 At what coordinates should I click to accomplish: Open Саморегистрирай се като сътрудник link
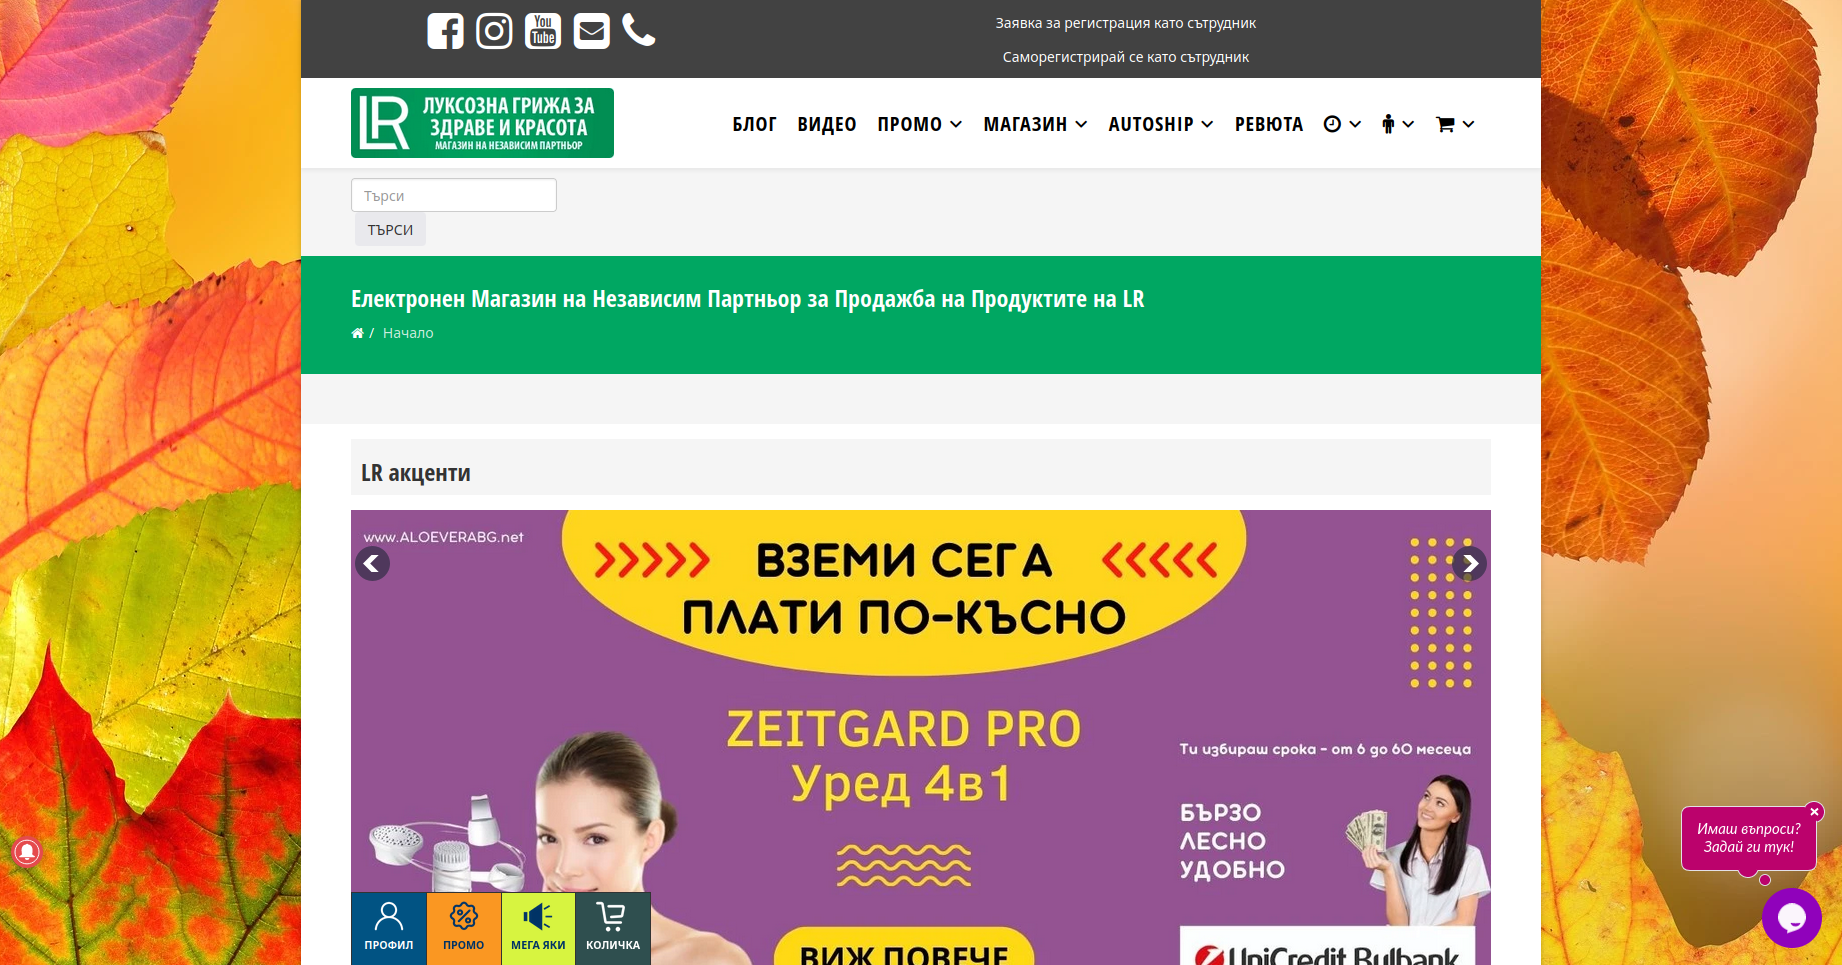pyautogui.click(x=1125, y=57)
